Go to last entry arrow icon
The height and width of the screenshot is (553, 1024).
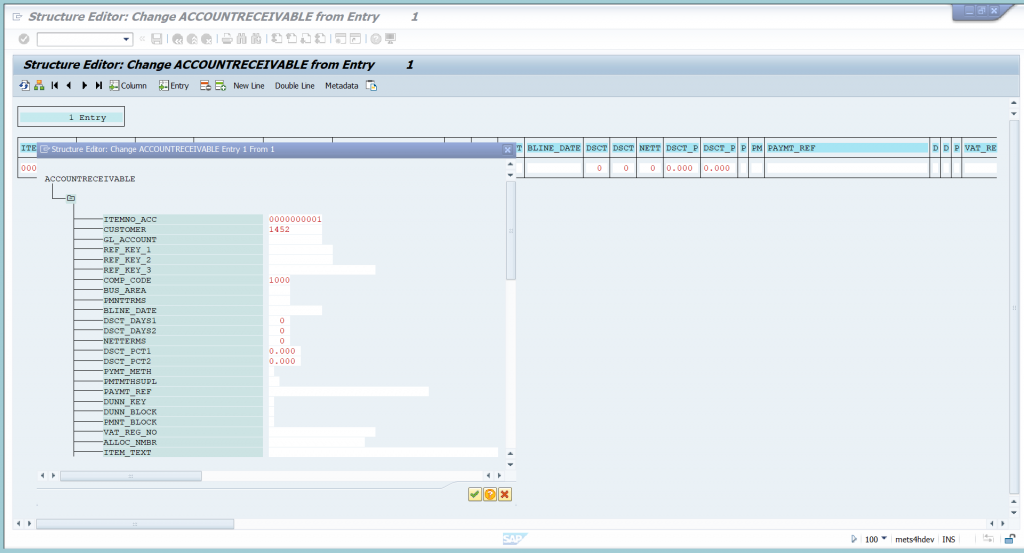click(99, 86)
